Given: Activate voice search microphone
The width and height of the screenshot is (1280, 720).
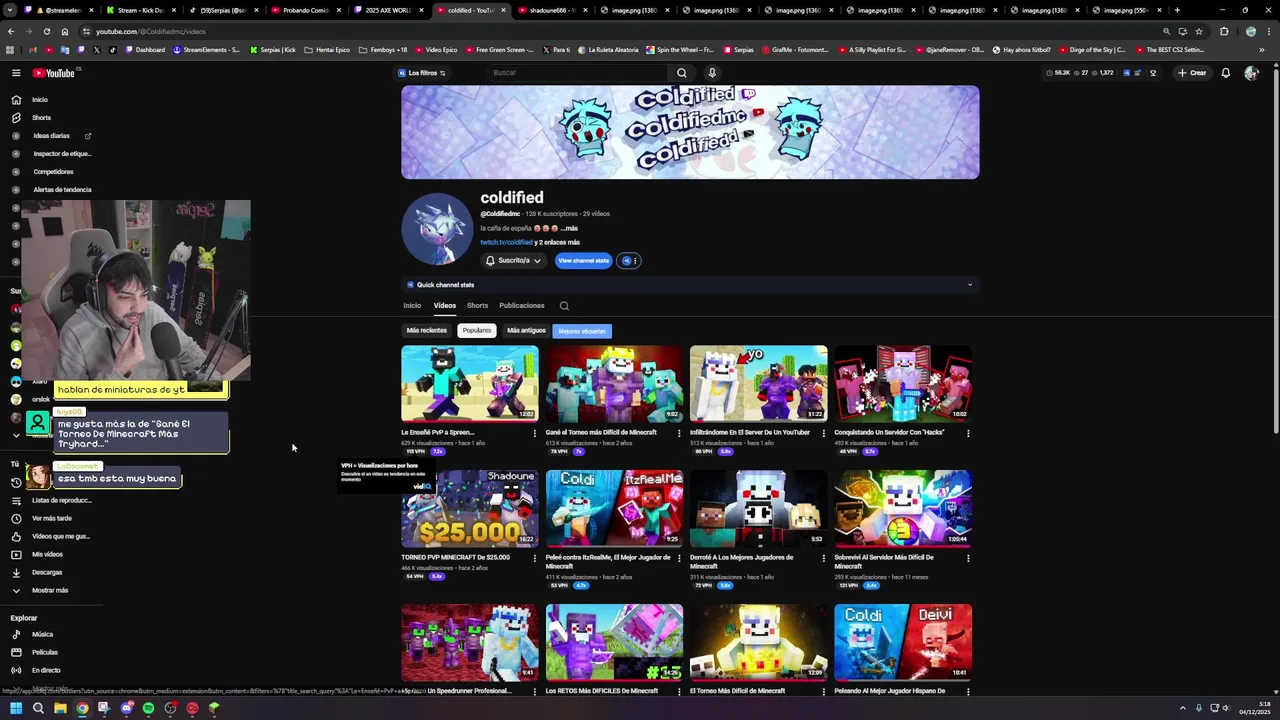Looking at the screenshot, I should [x=712, y=73].
